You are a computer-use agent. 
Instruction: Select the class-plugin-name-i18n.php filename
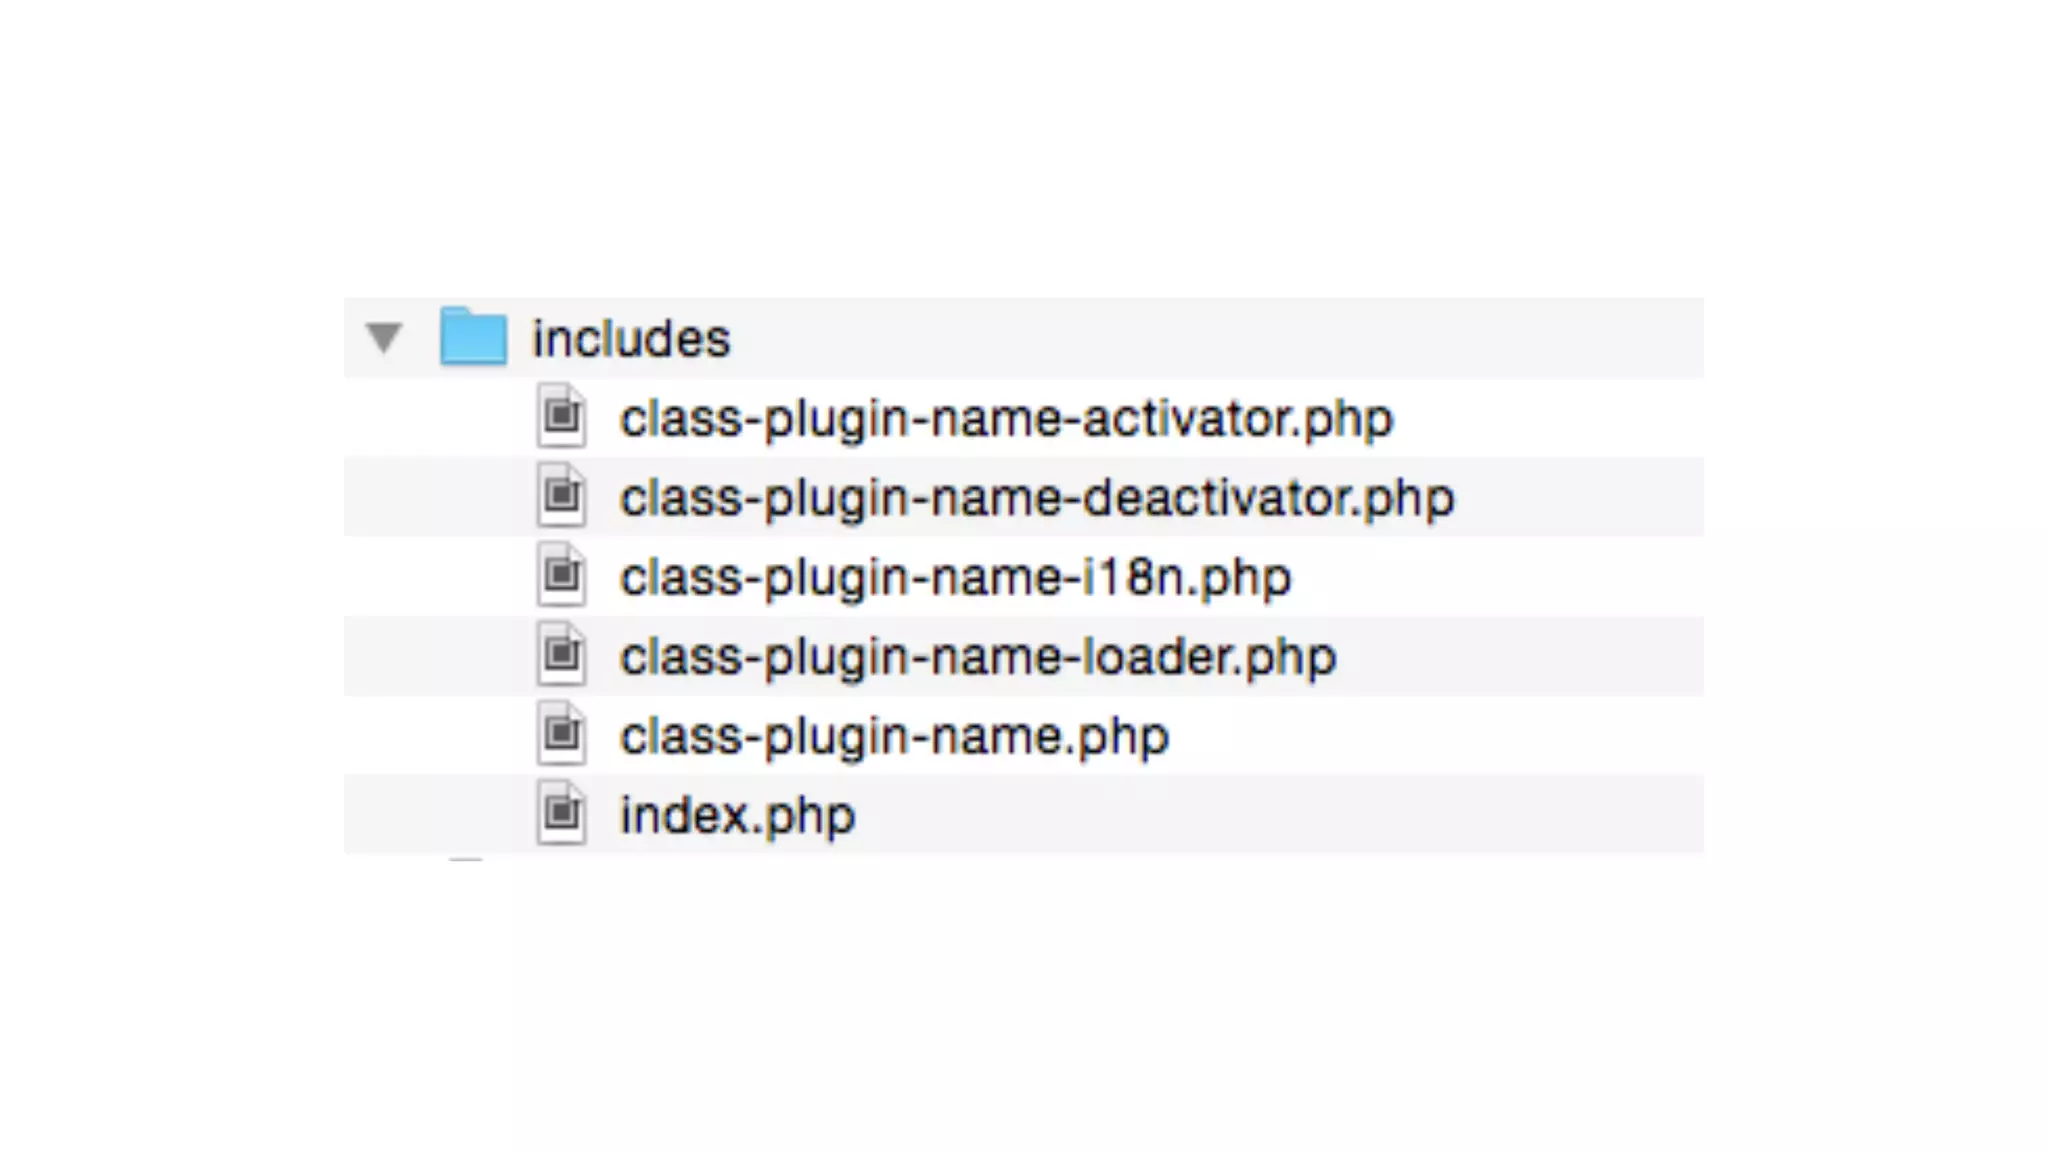[955, 577]
